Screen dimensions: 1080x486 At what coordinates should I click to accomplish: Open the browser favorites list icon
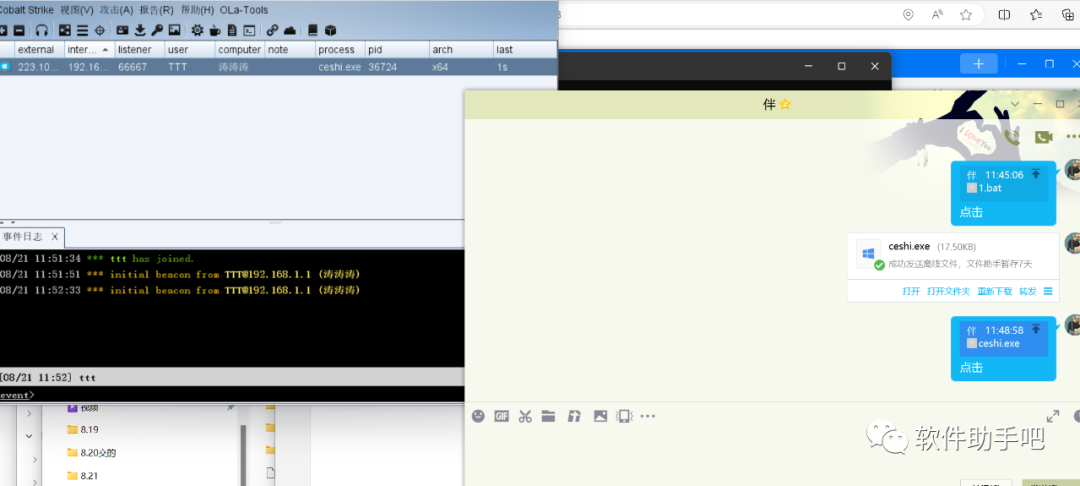pyautogui.click(x=1036, y=14)
